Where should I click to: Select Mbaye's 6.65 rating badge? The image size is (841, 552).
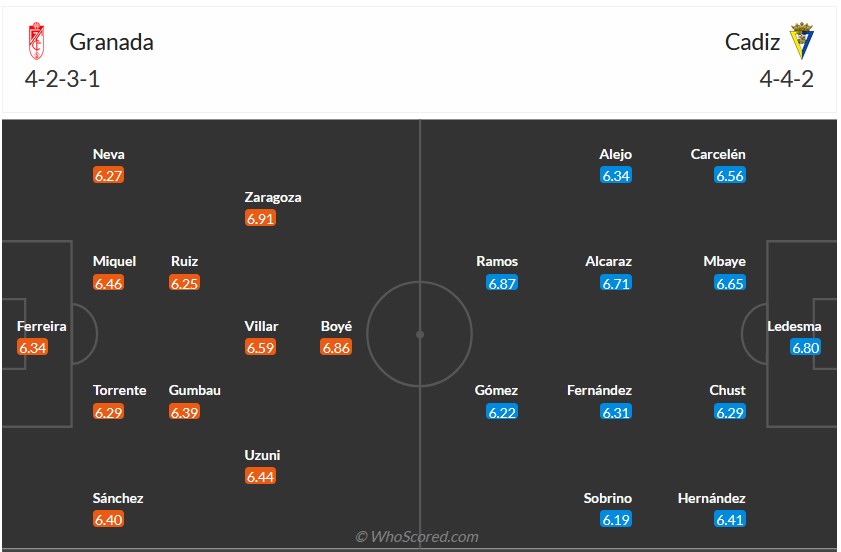click(730, 283)
